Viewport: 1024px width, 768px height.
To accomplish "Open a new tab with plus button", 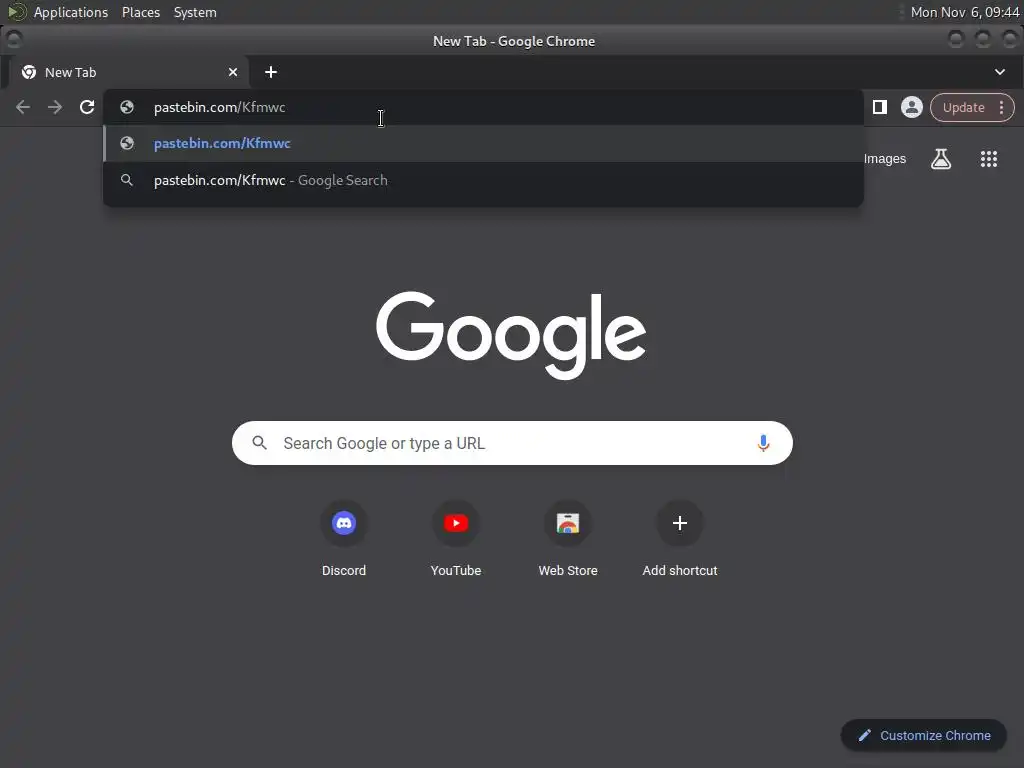I will [271, 72].
